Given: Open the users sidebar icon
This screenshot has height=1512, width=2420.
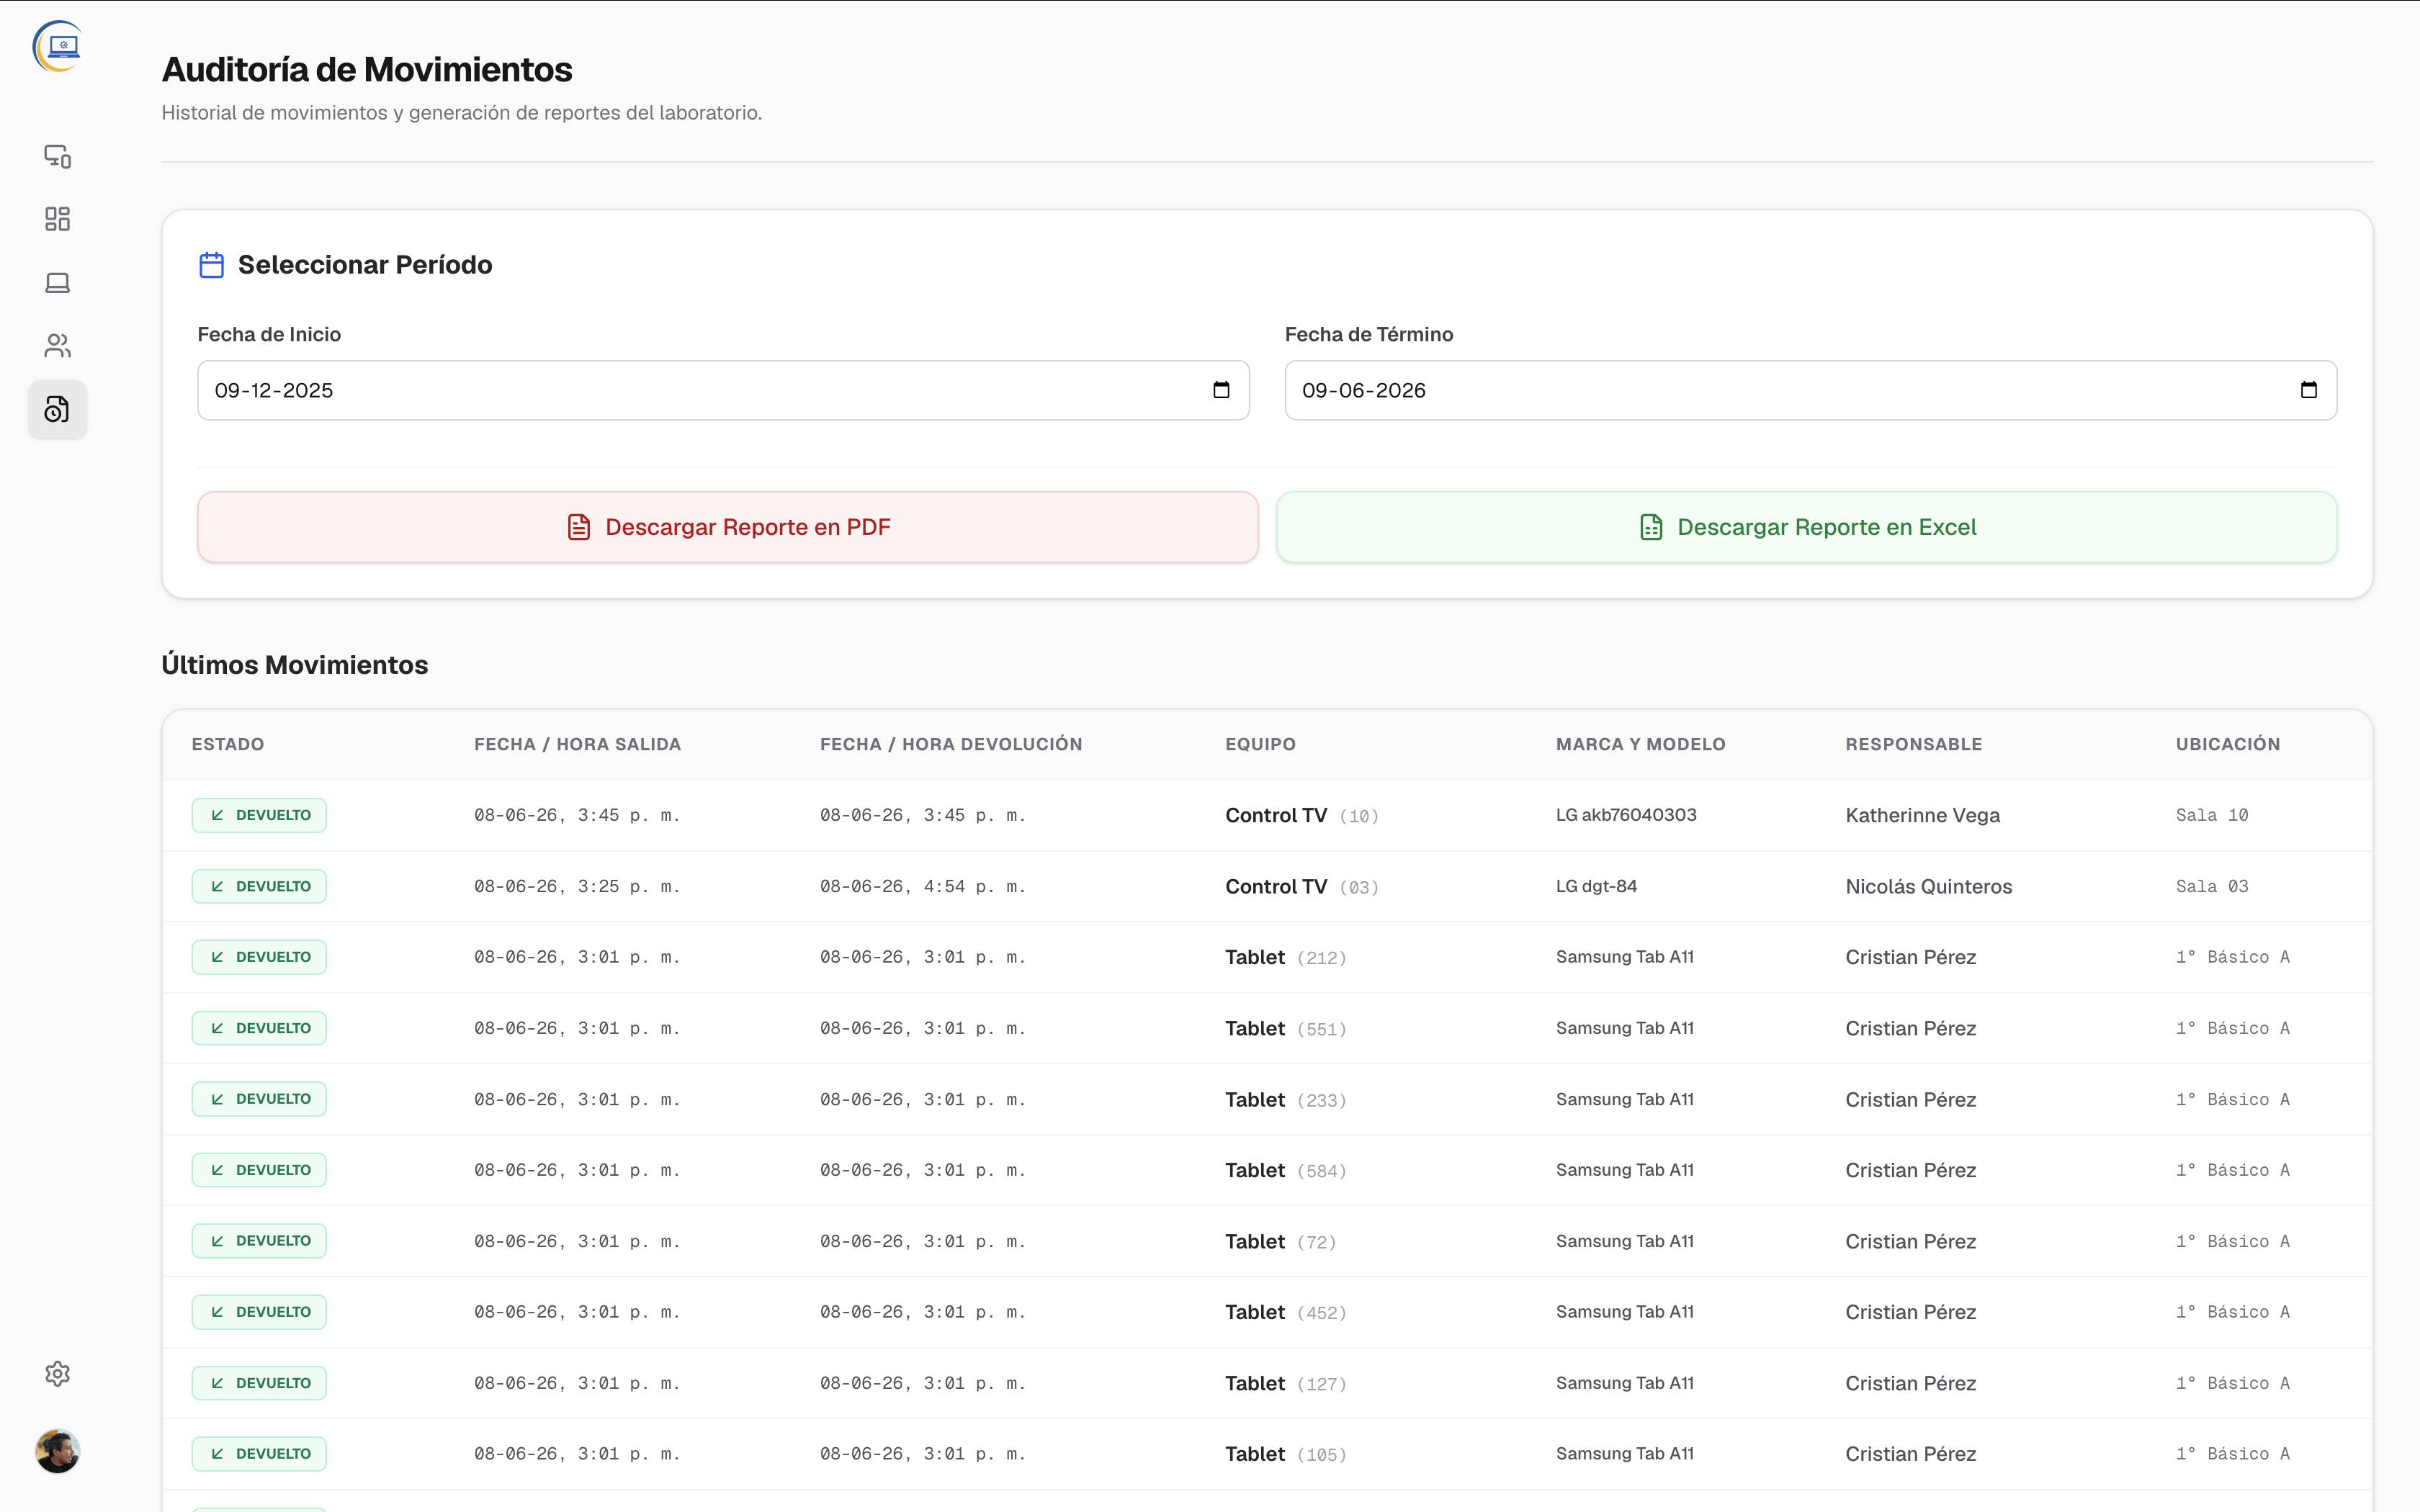Looking at the screenshot, I should [x=57, y=346].
